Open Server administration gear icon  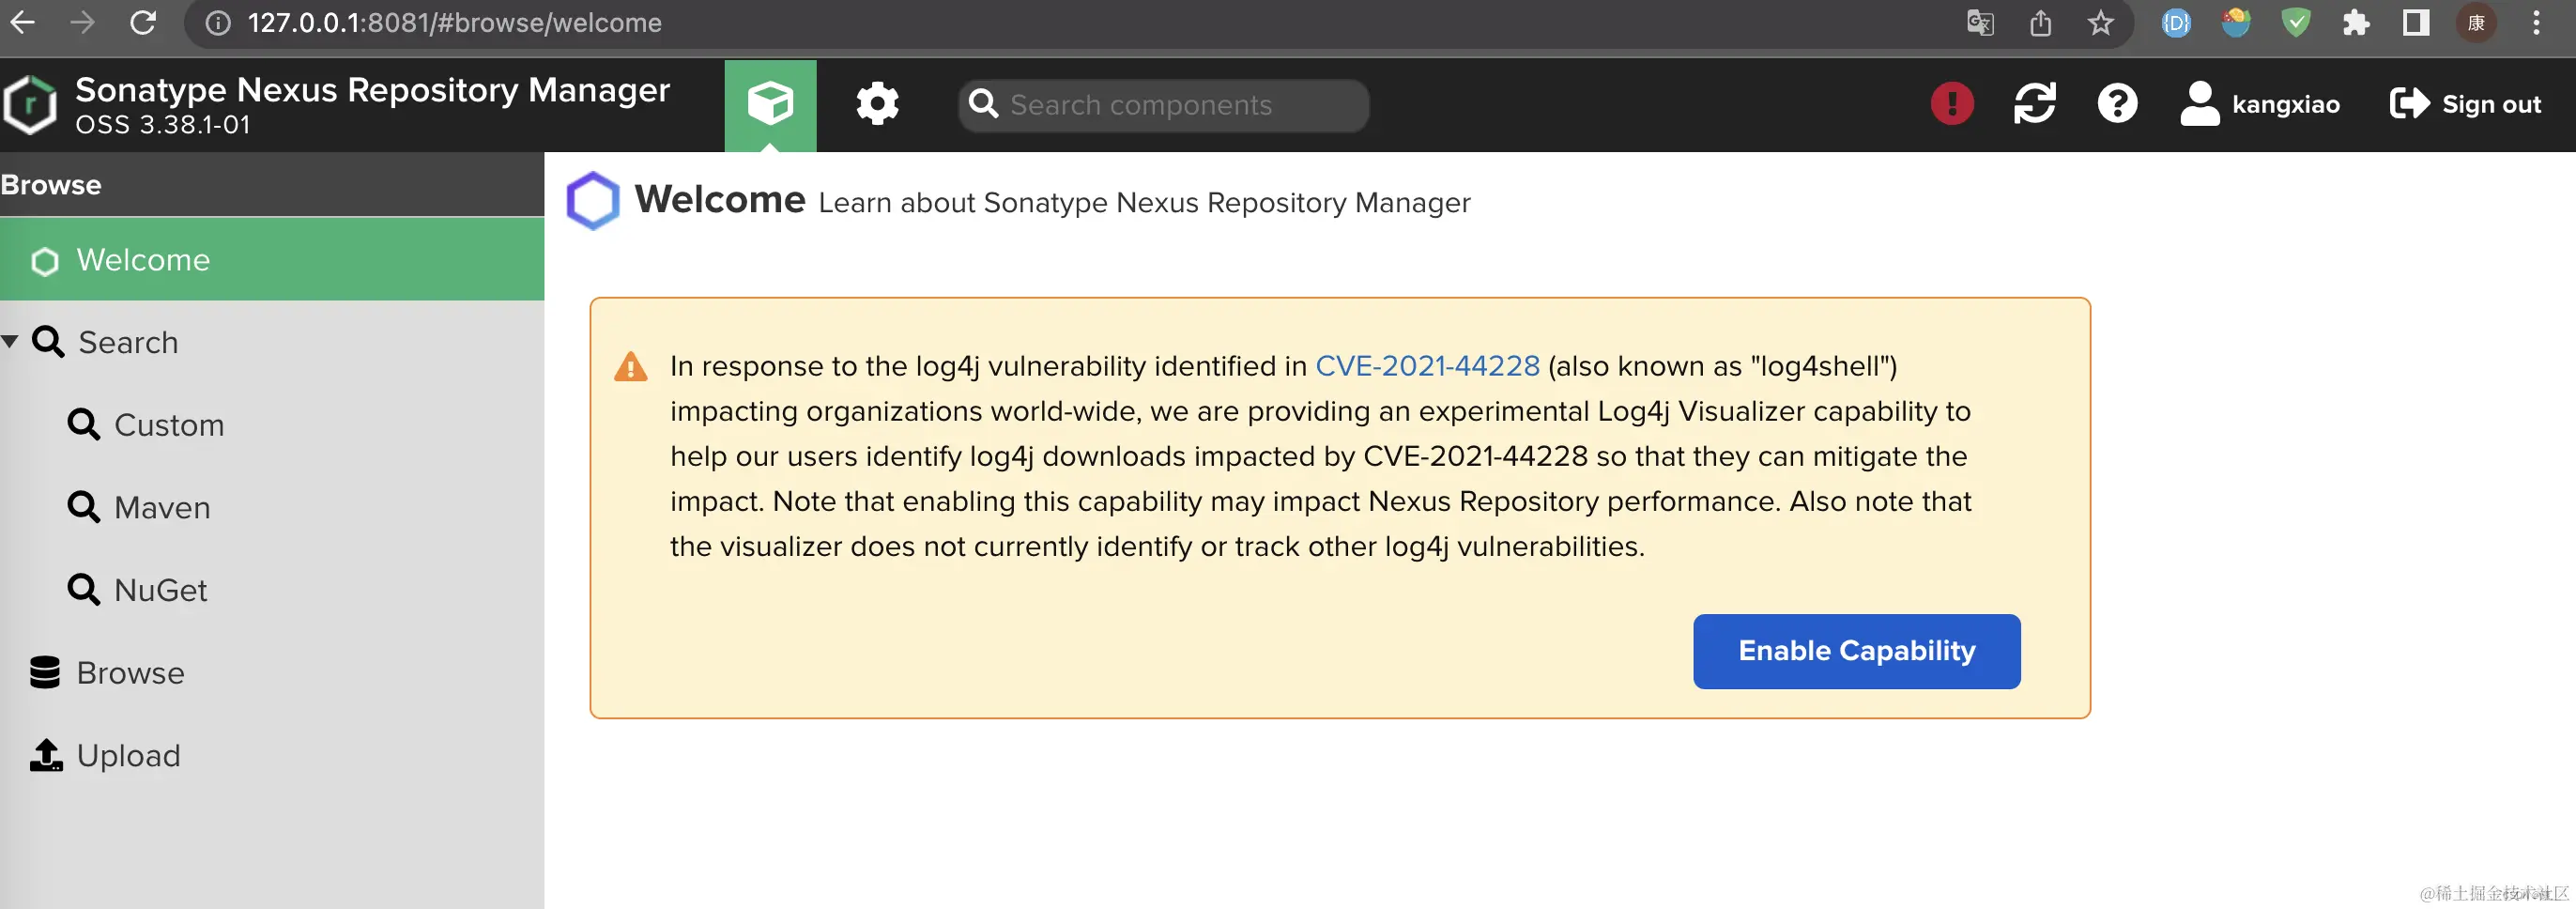click(x=877, y=104)
